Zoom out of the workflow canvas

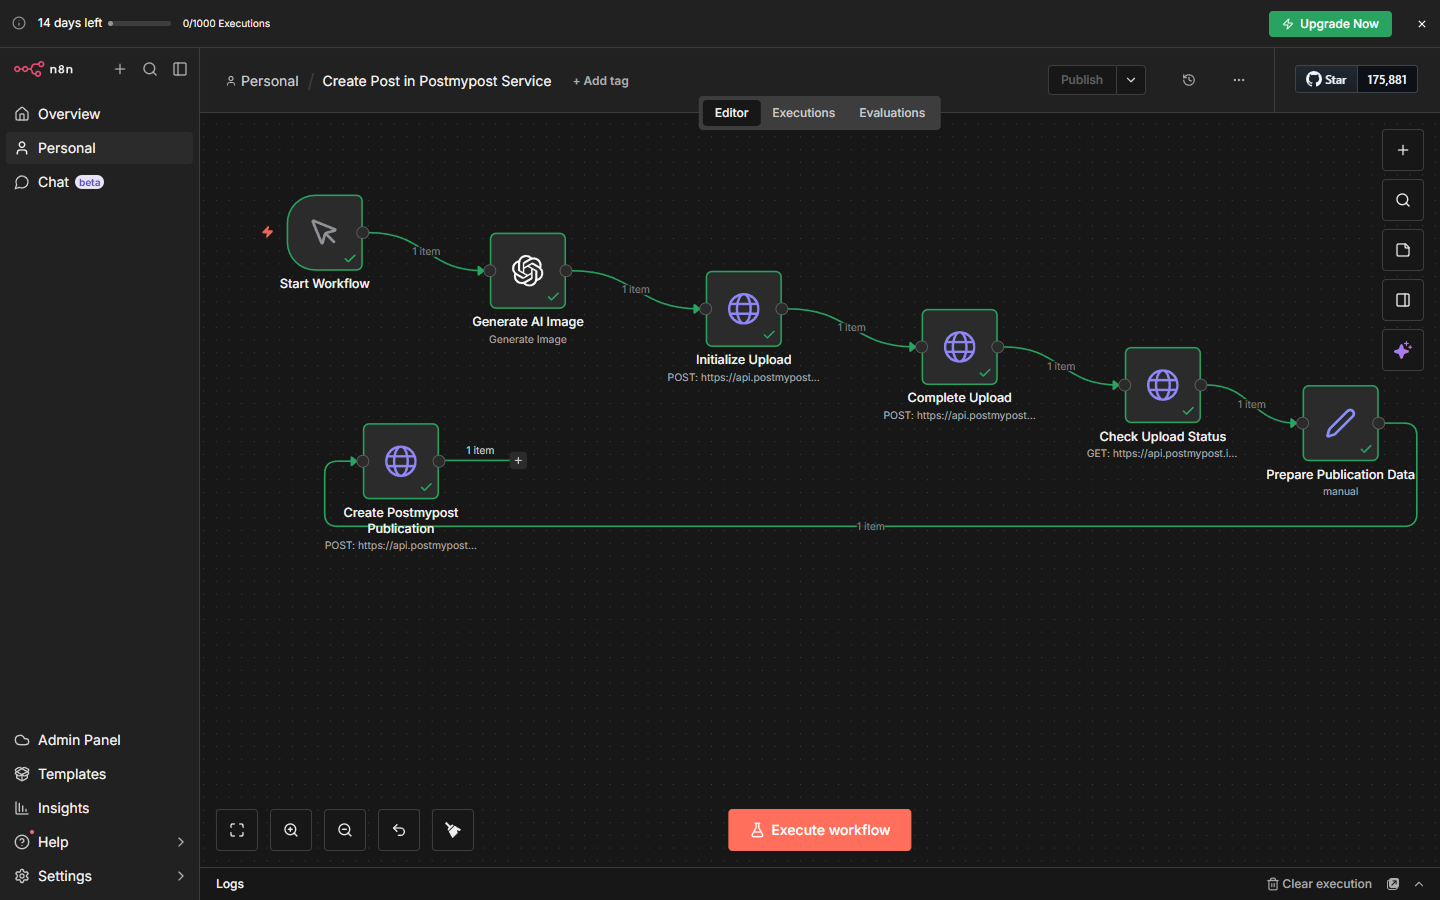(345, 830)
